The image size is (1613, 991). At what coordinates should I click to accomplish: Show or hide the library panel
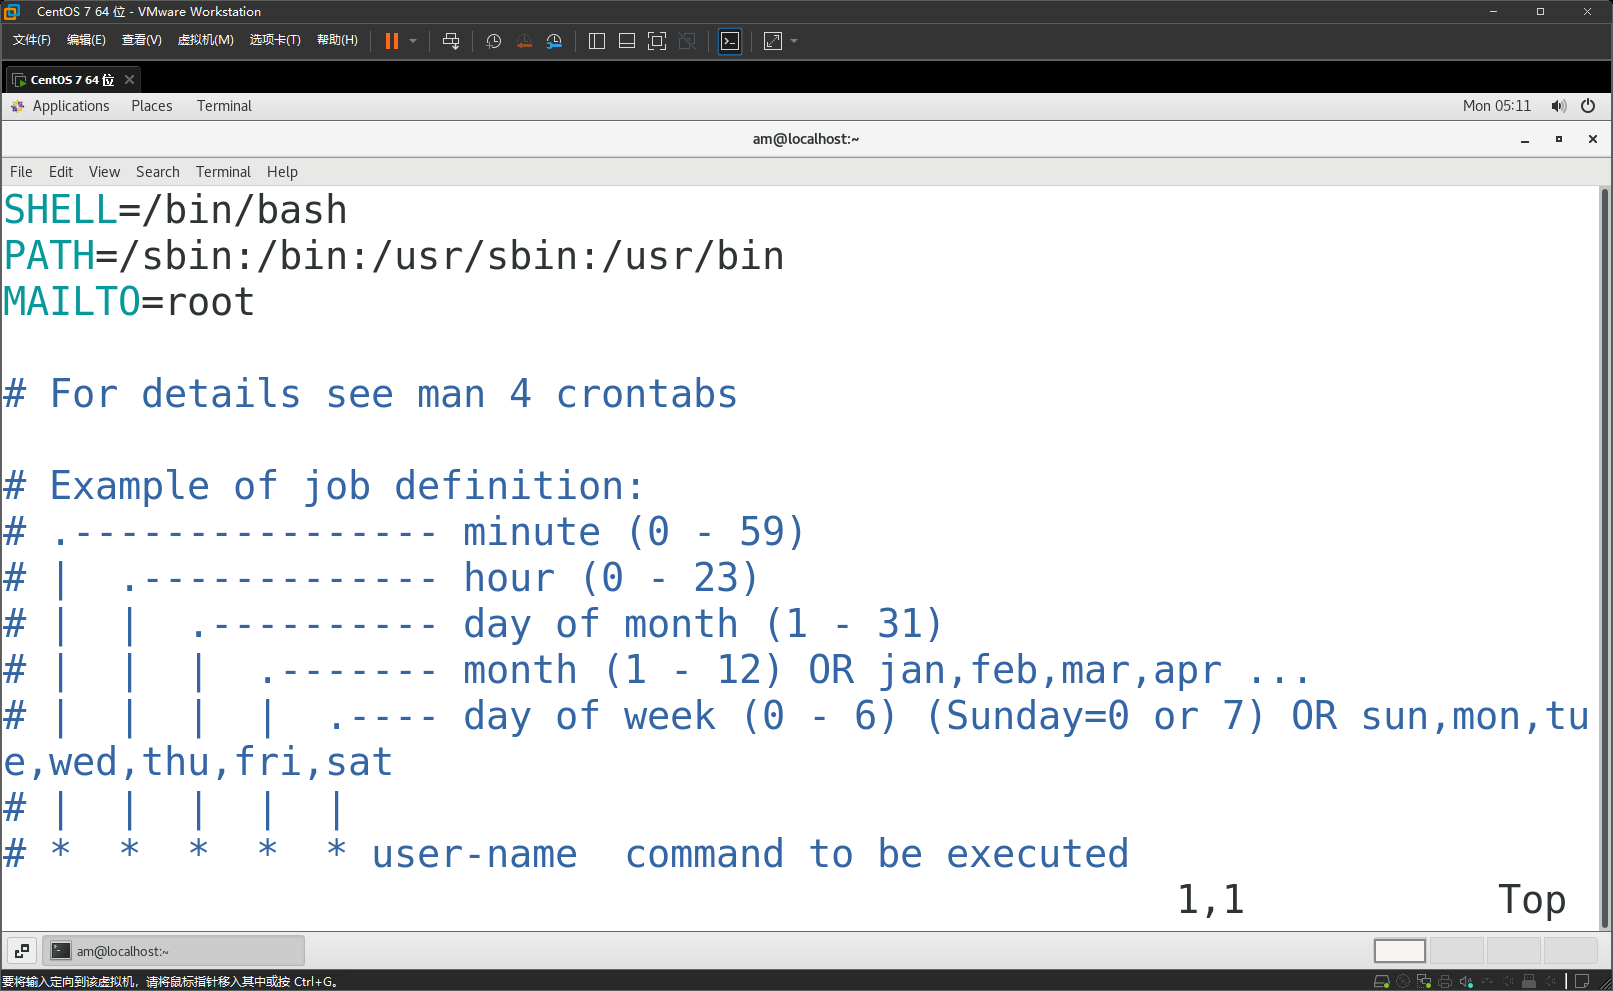(x=596, y=41)
